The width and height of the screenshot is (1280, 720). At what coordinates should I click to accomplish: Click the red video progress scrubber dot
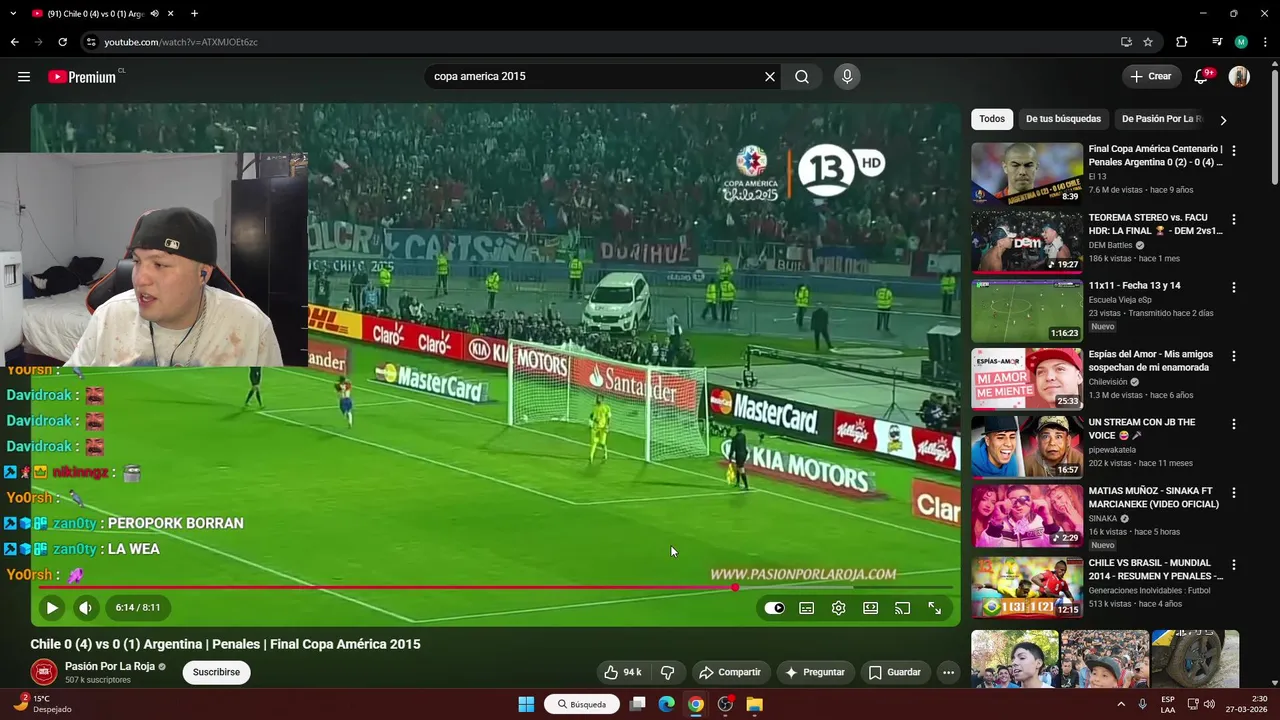735,587
